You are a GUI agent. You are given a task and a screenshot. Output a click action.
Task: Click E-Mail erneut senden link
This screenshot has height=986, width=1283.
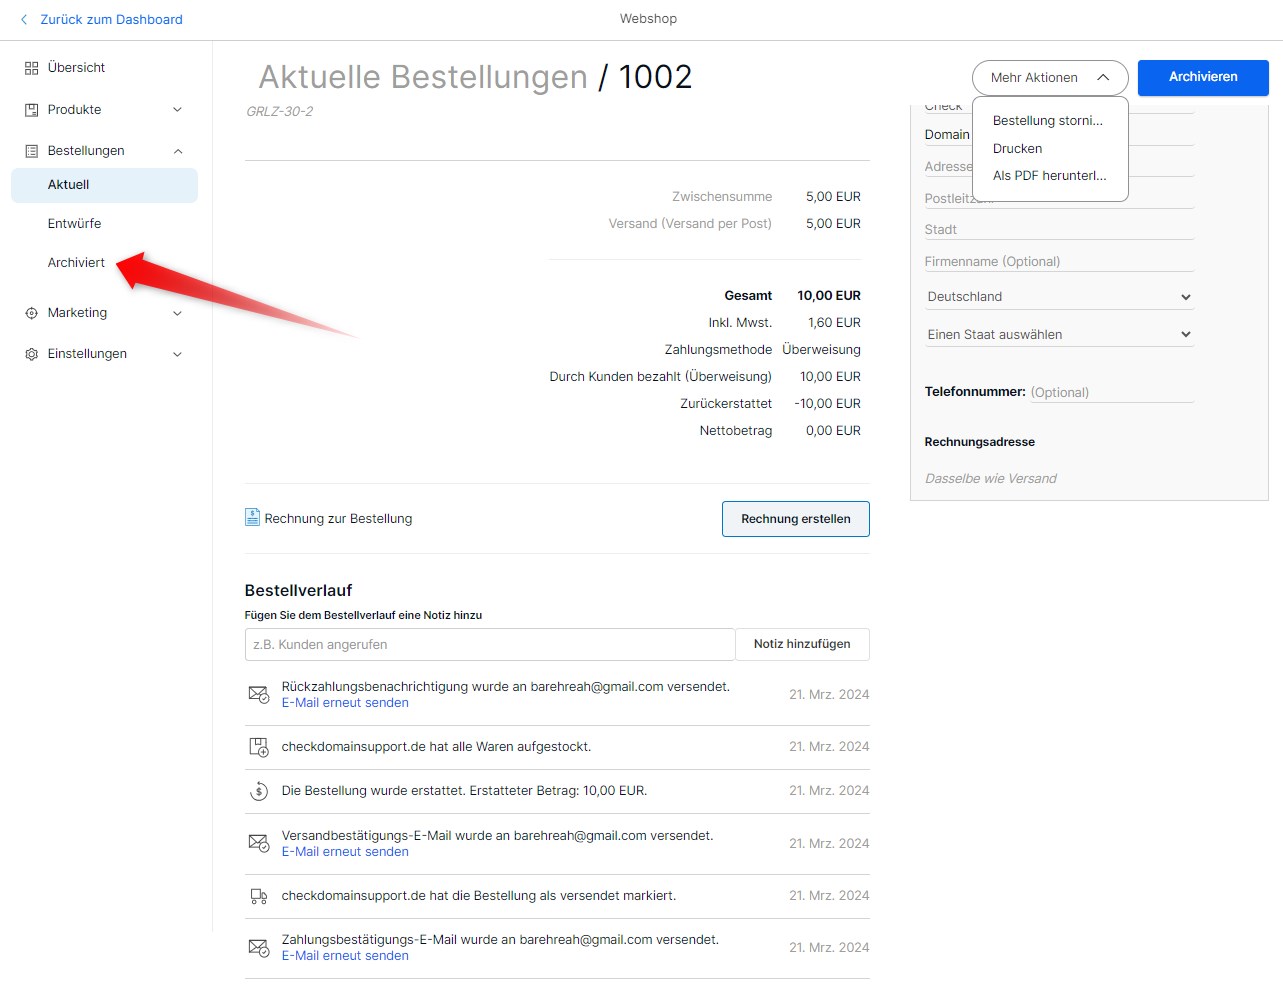(344, 702)
